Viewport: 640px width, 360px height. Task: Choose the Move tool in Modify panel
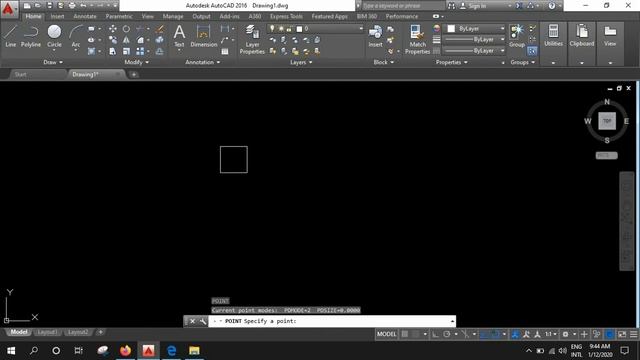pyautogui.click(x=113, y=29)
